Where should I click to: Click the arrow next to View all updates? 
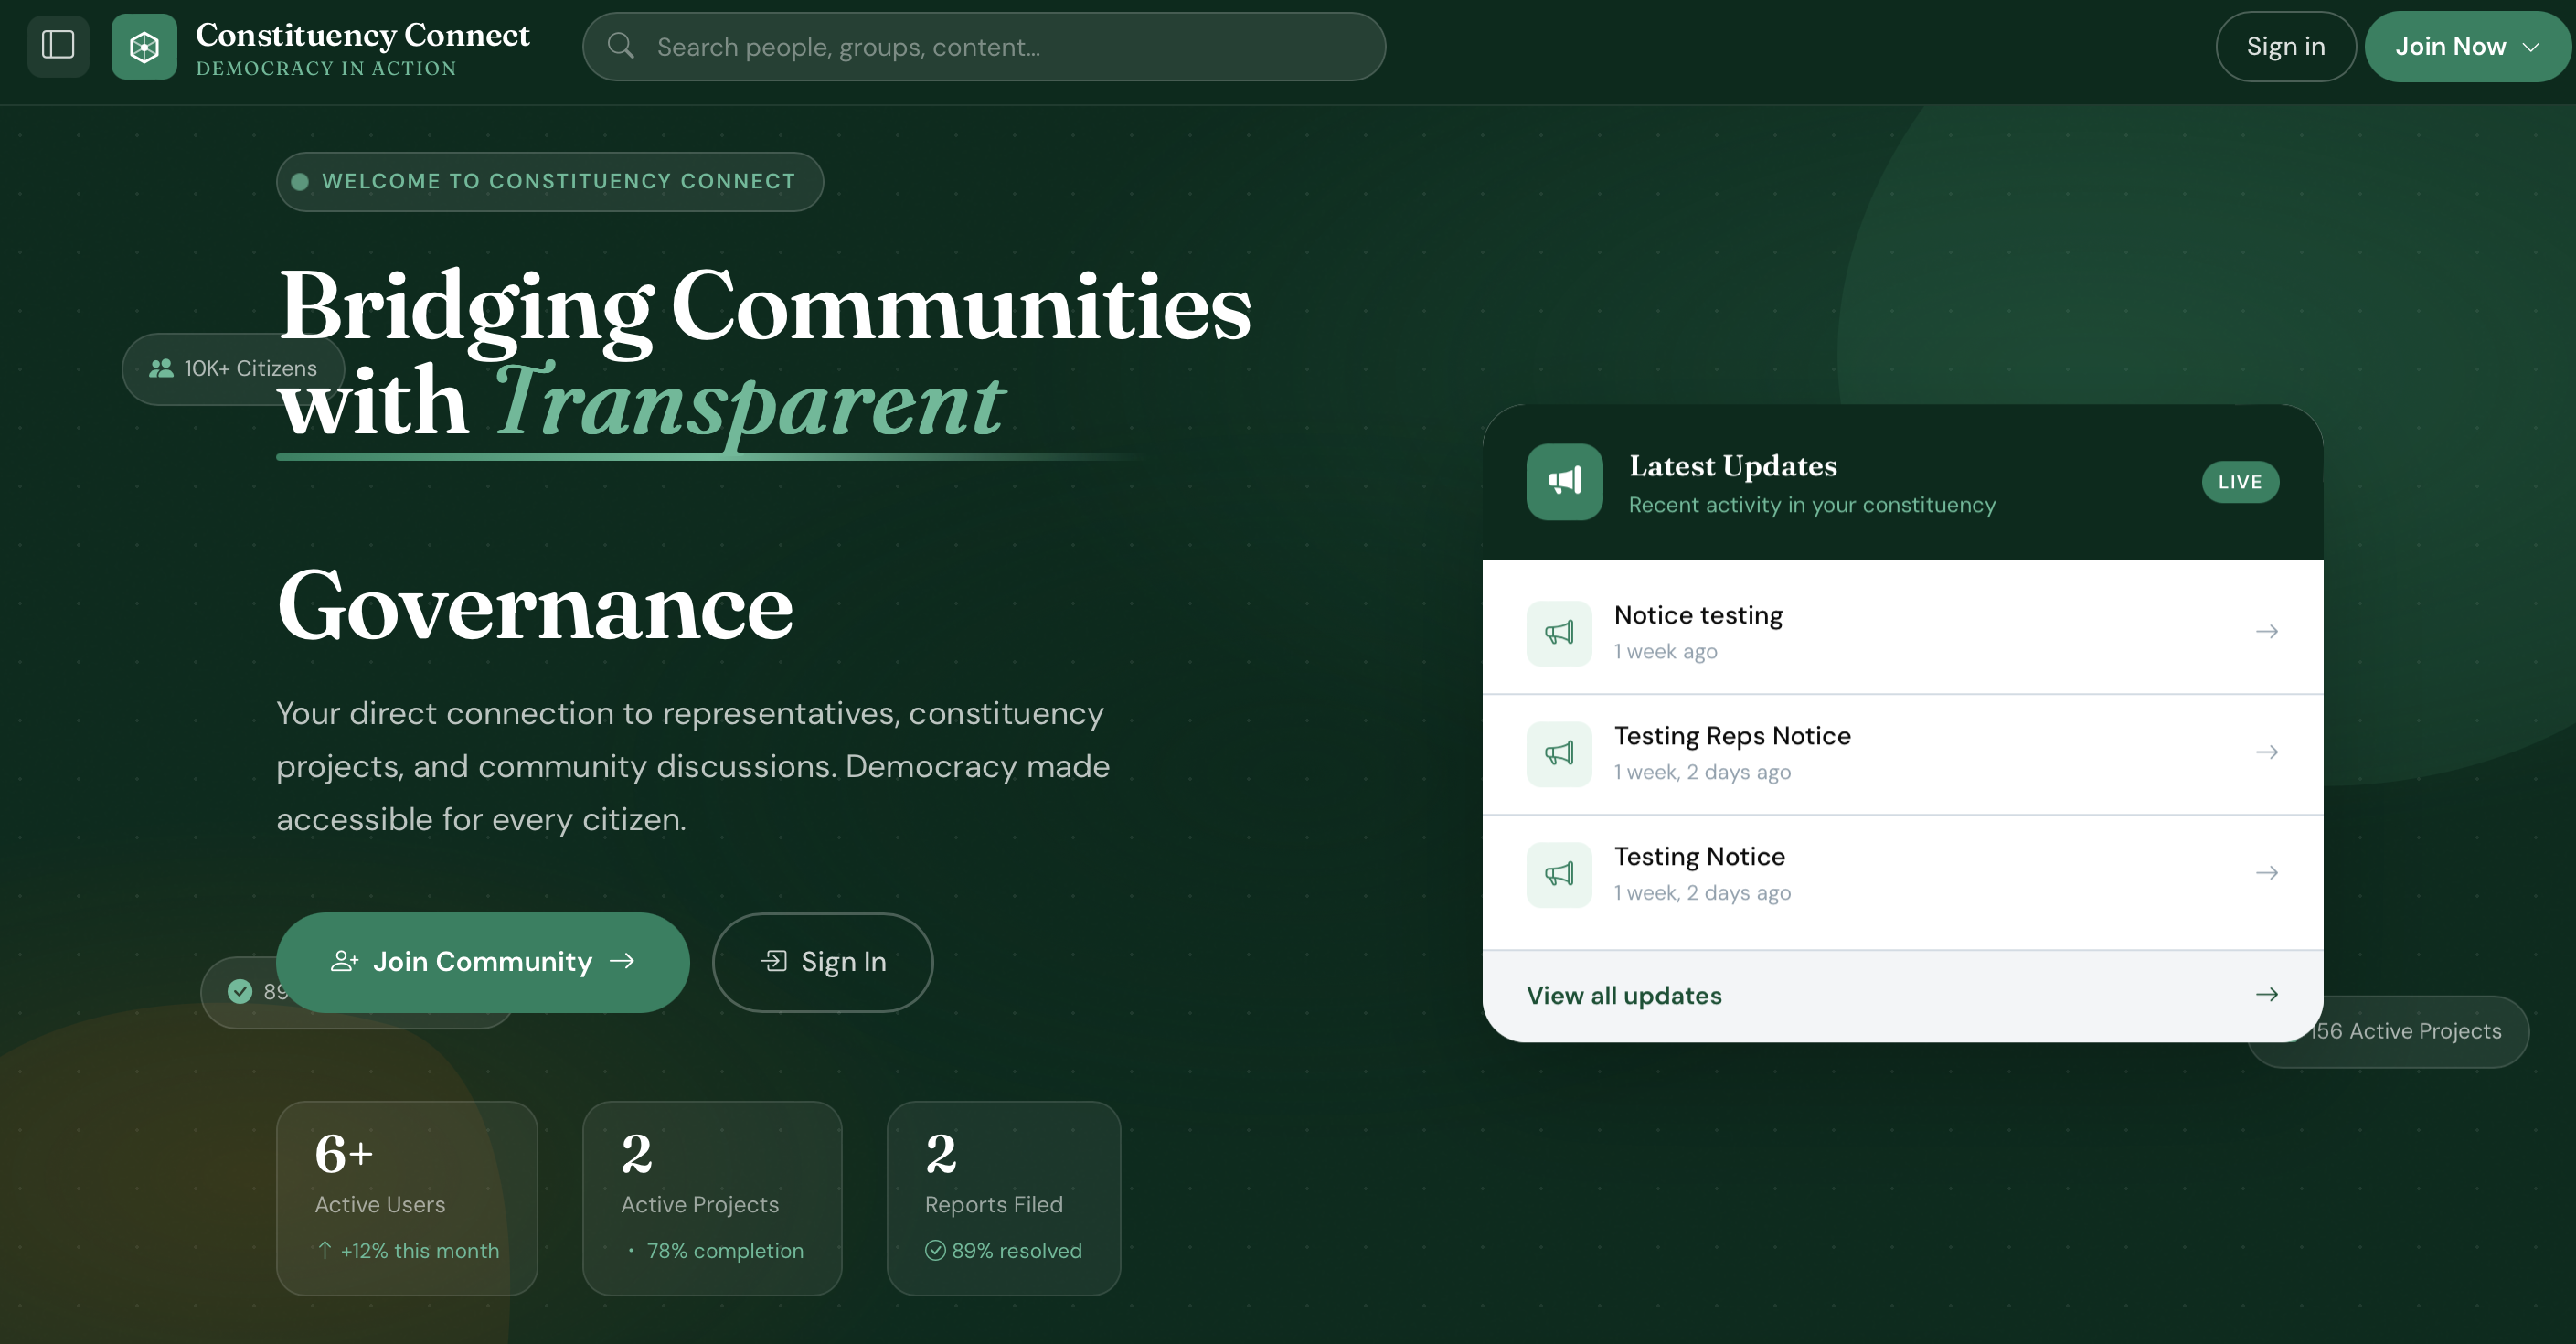pyautogui.click(x=2266, y=994)
